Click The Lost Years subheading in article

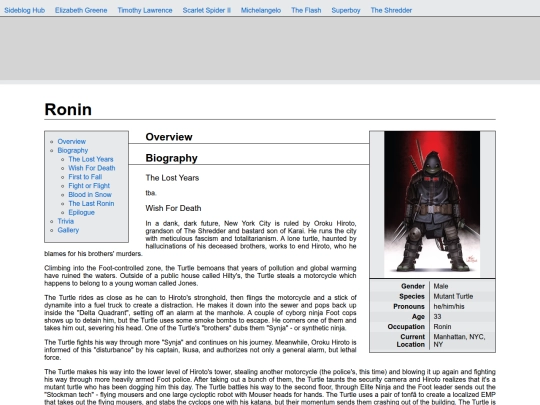pos(172,178)
